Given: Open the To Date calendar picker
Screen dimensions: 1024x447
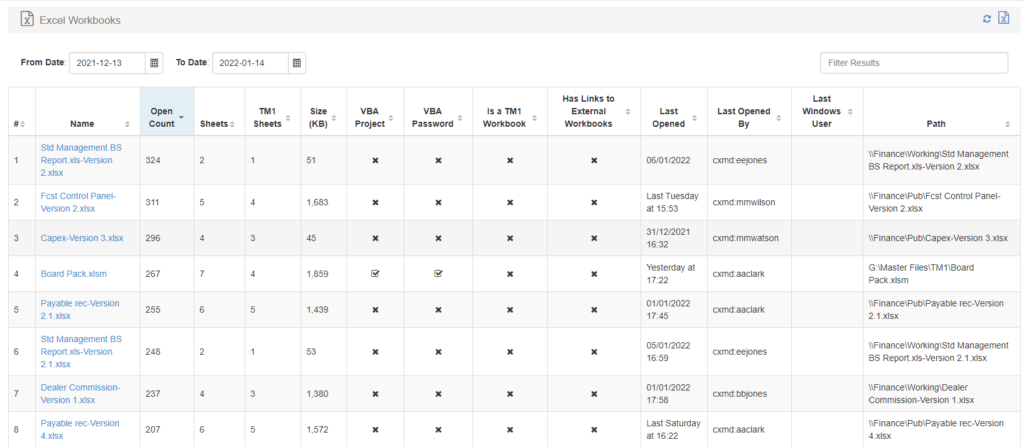Looking at the screenshot, I should pyautogui.click(x=296, y=63).
